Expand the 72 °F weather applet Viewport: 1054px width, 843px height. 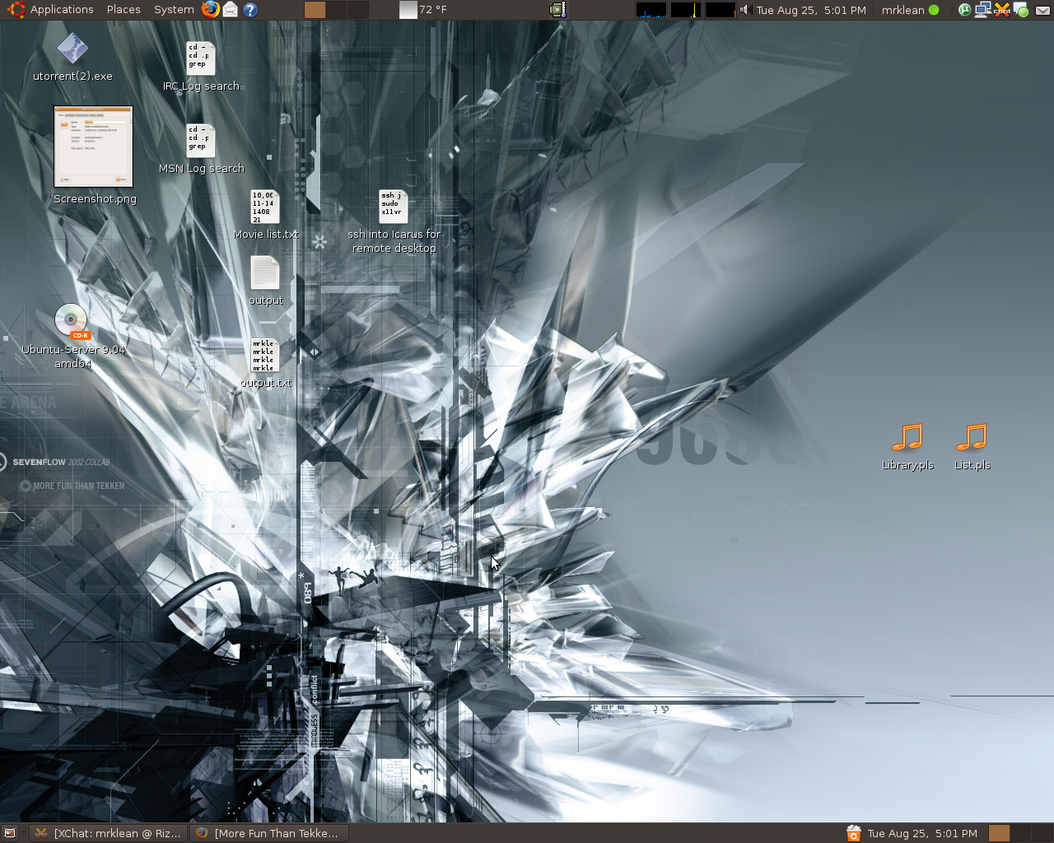(x=423, y=10)
